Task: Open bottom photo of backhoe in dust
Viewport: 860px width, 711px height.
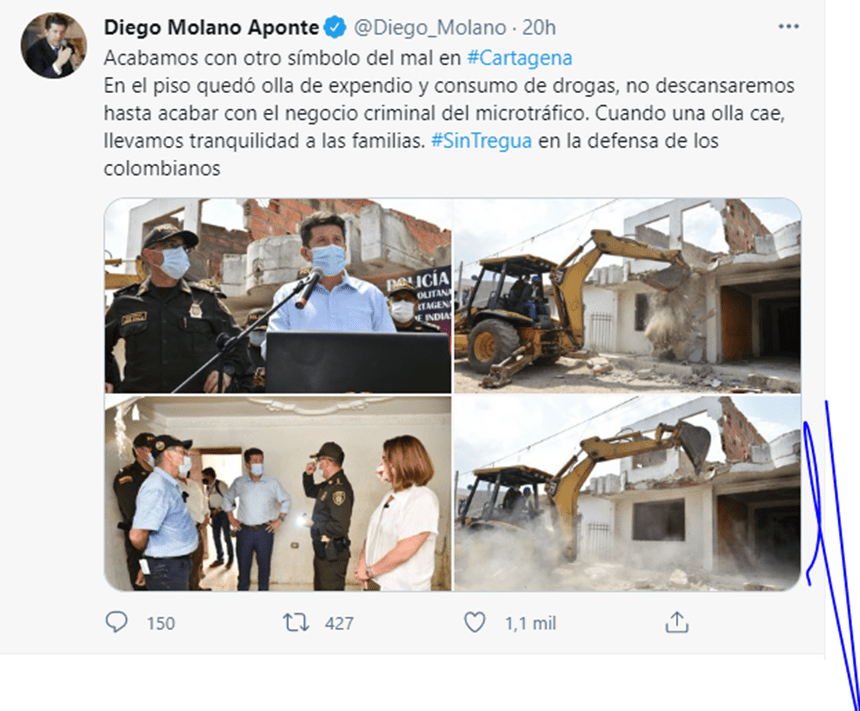Action: coord(627,493)
